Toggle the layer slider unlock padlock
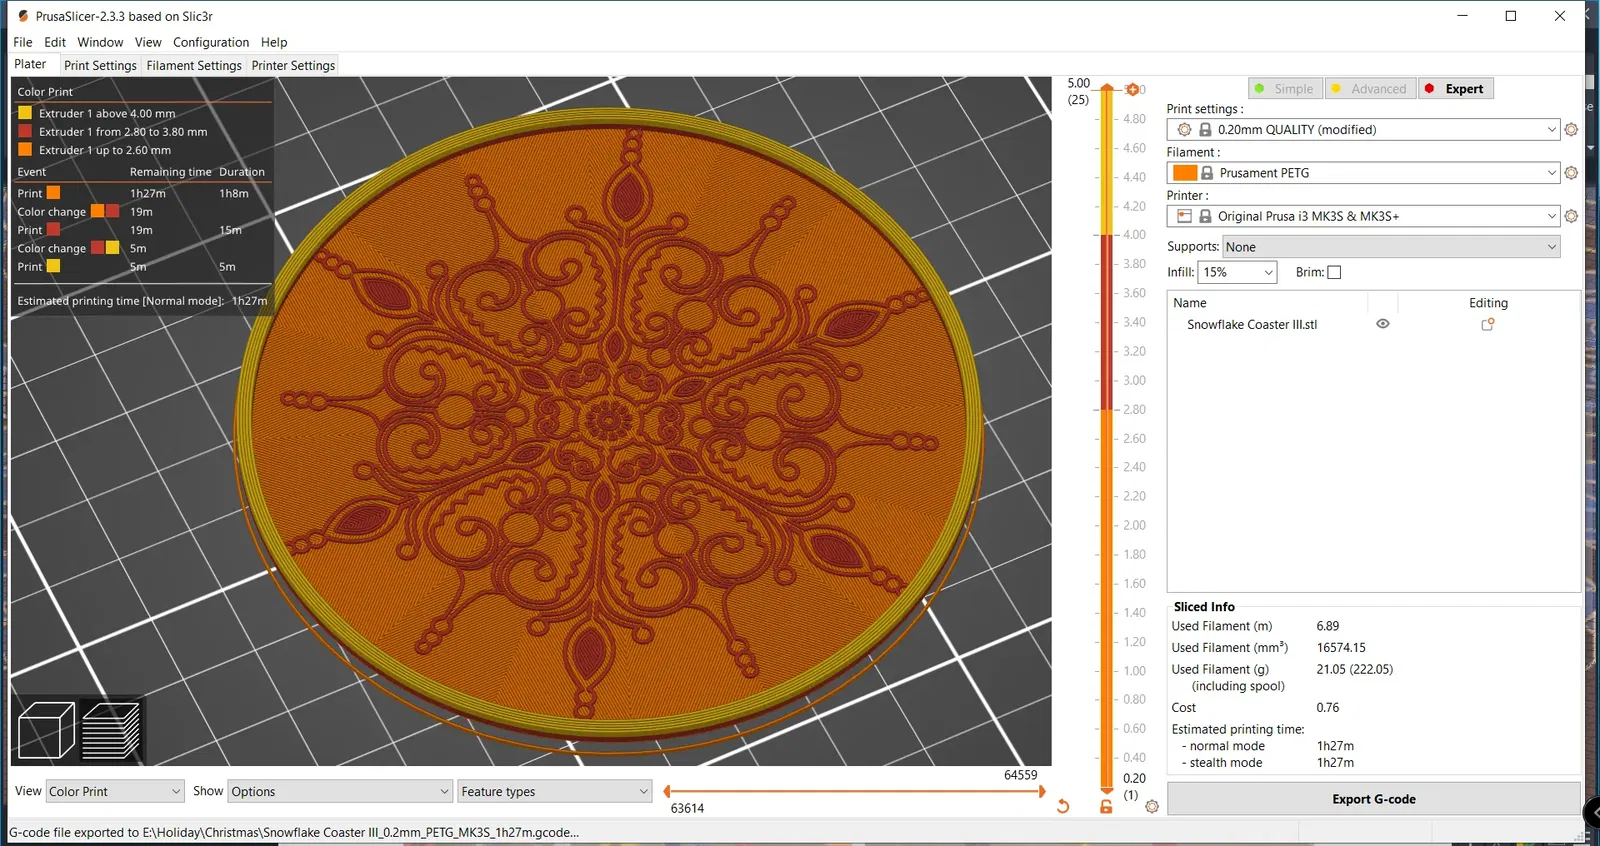The width and height of the screenshot is (1600, 846). [x=1106, y=806]
